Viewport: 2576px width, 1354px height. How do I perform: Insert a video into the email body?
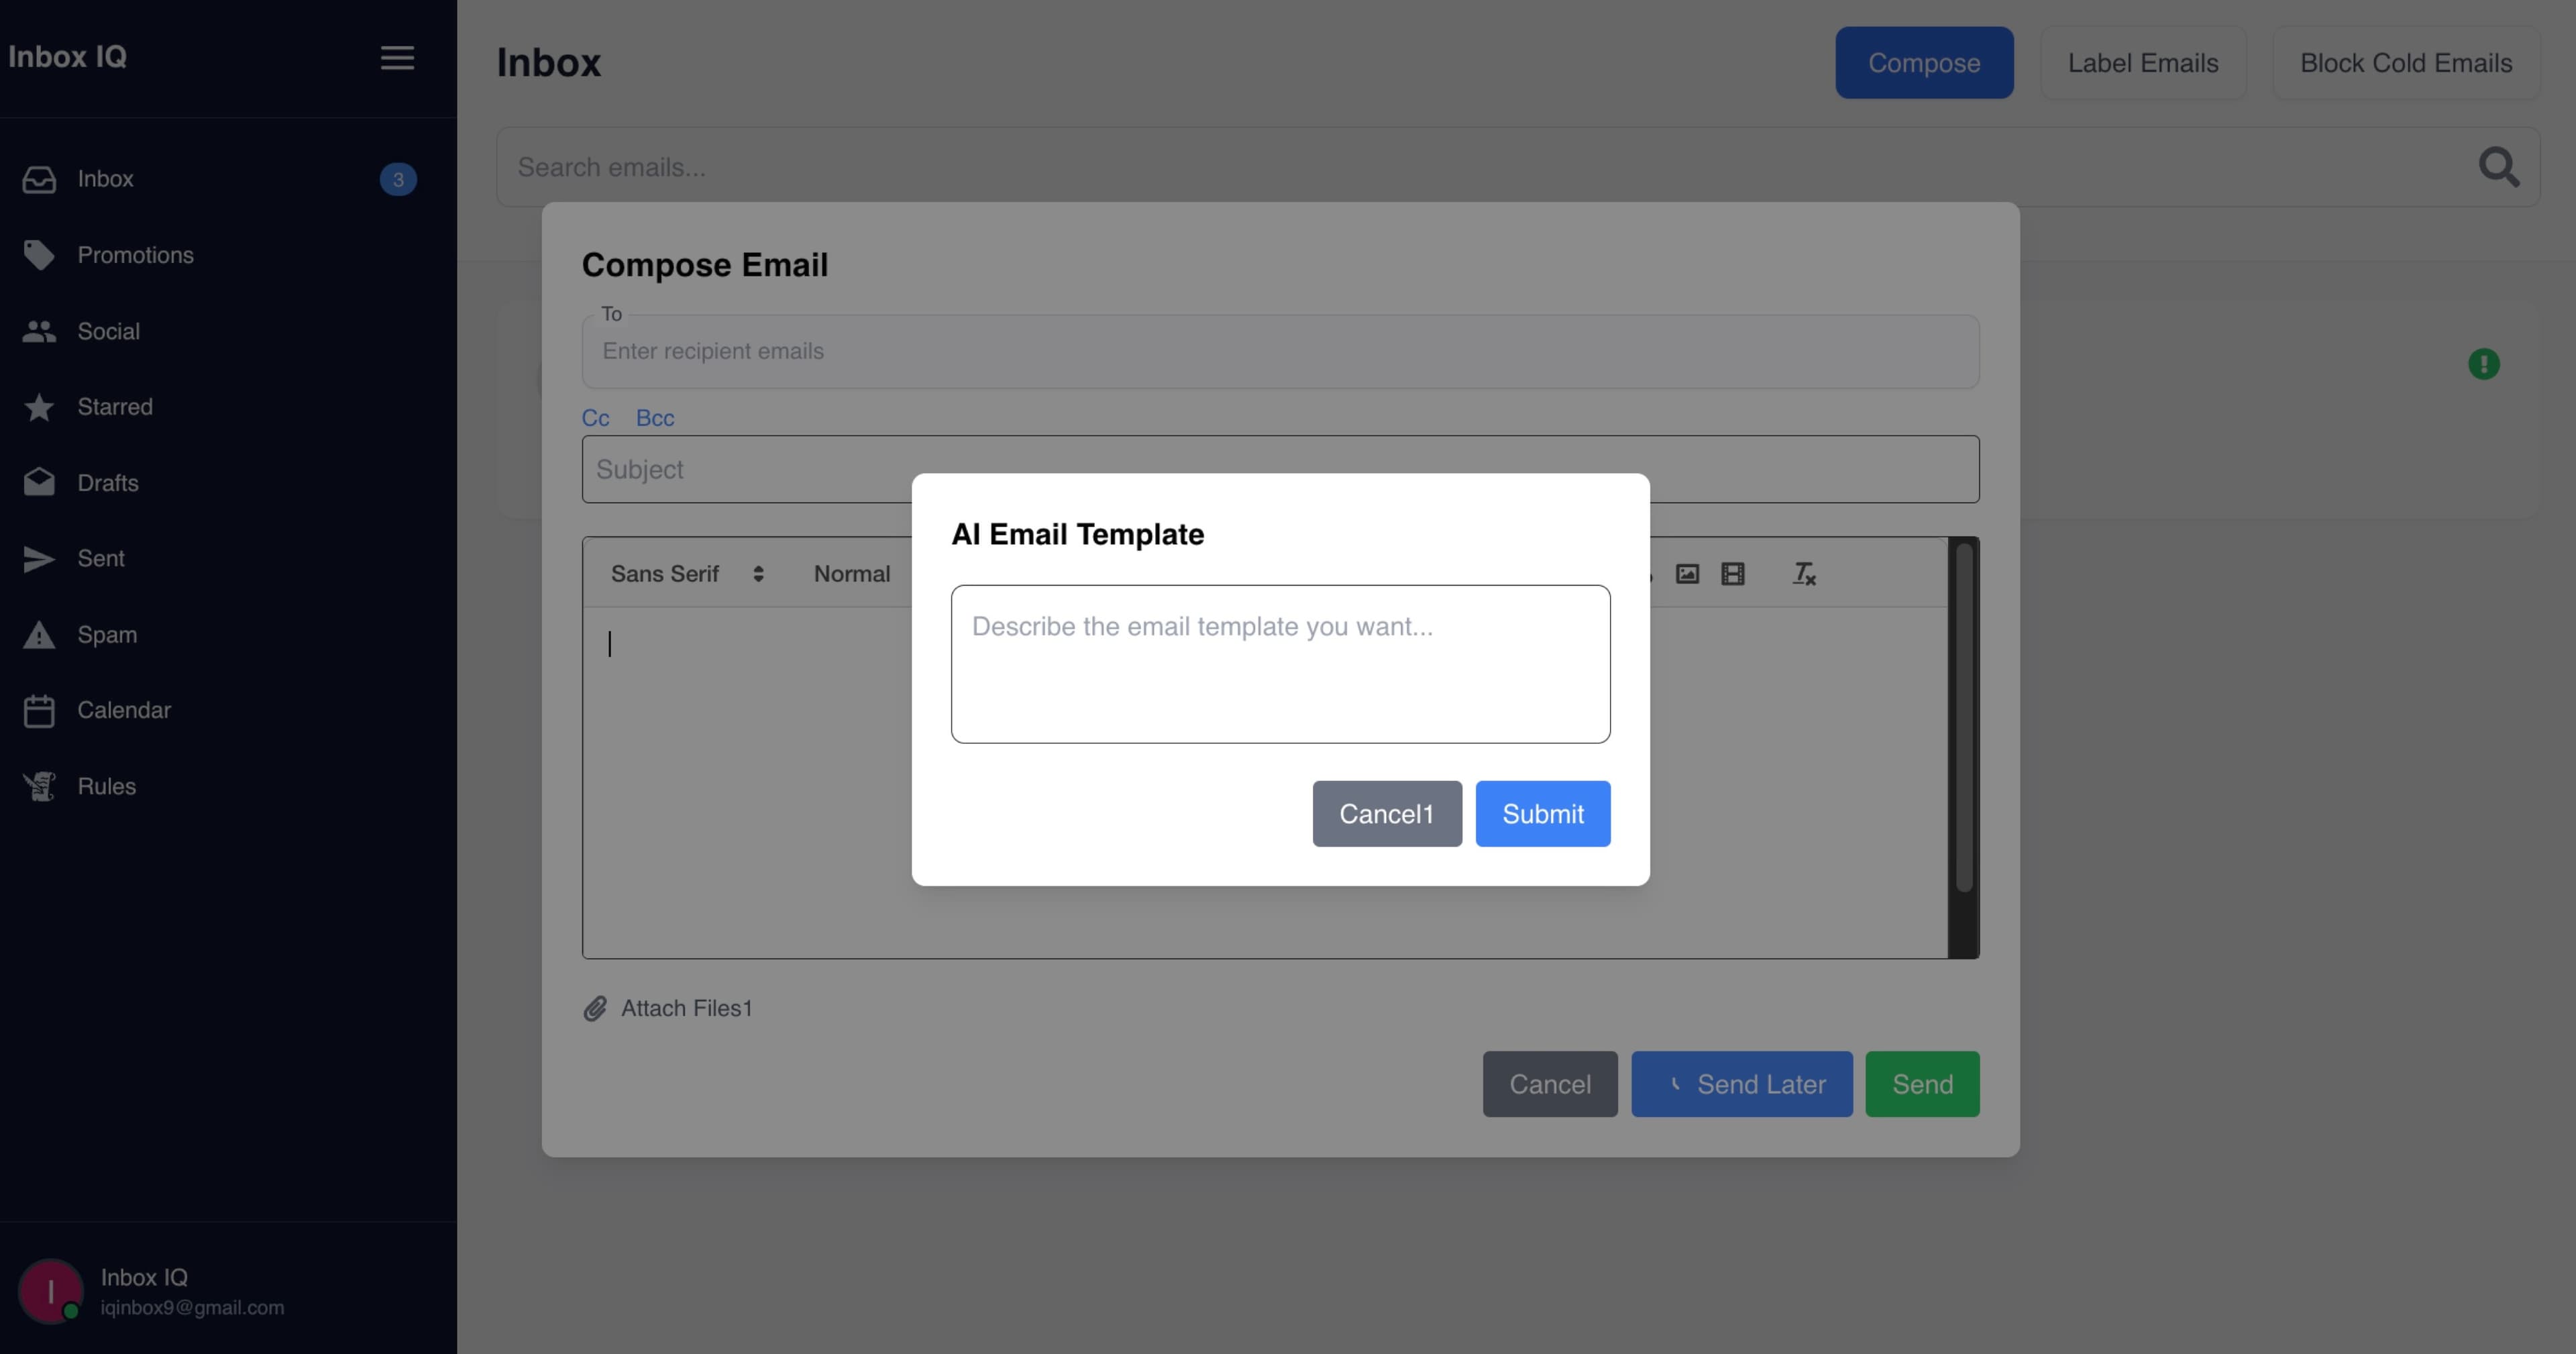(x=1733, y=574)
